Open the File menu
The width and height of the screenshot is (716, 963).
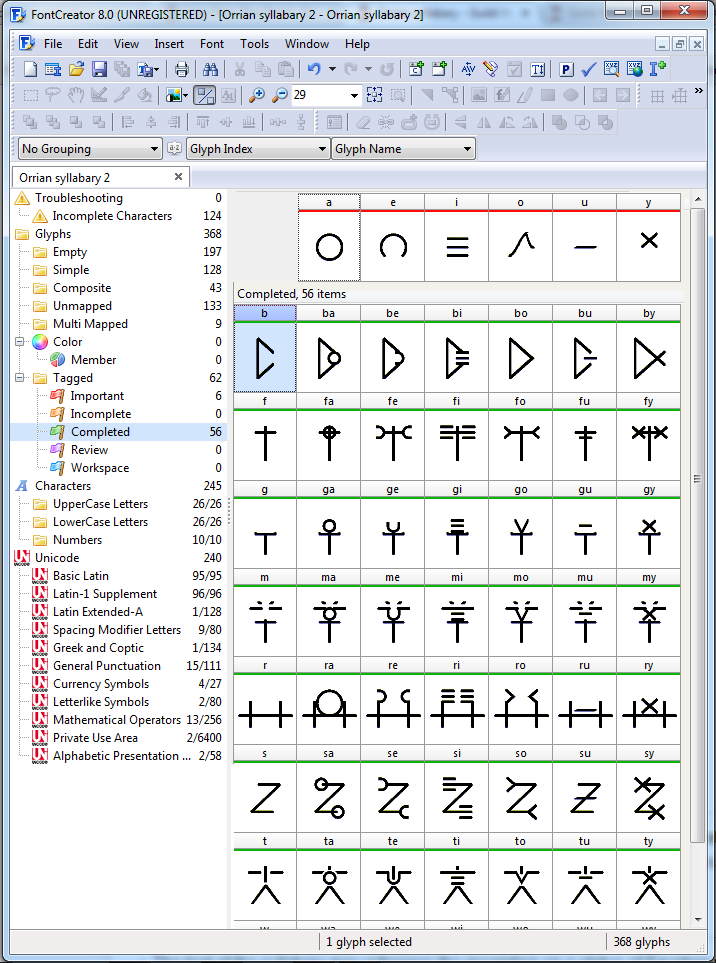point(53,44)
